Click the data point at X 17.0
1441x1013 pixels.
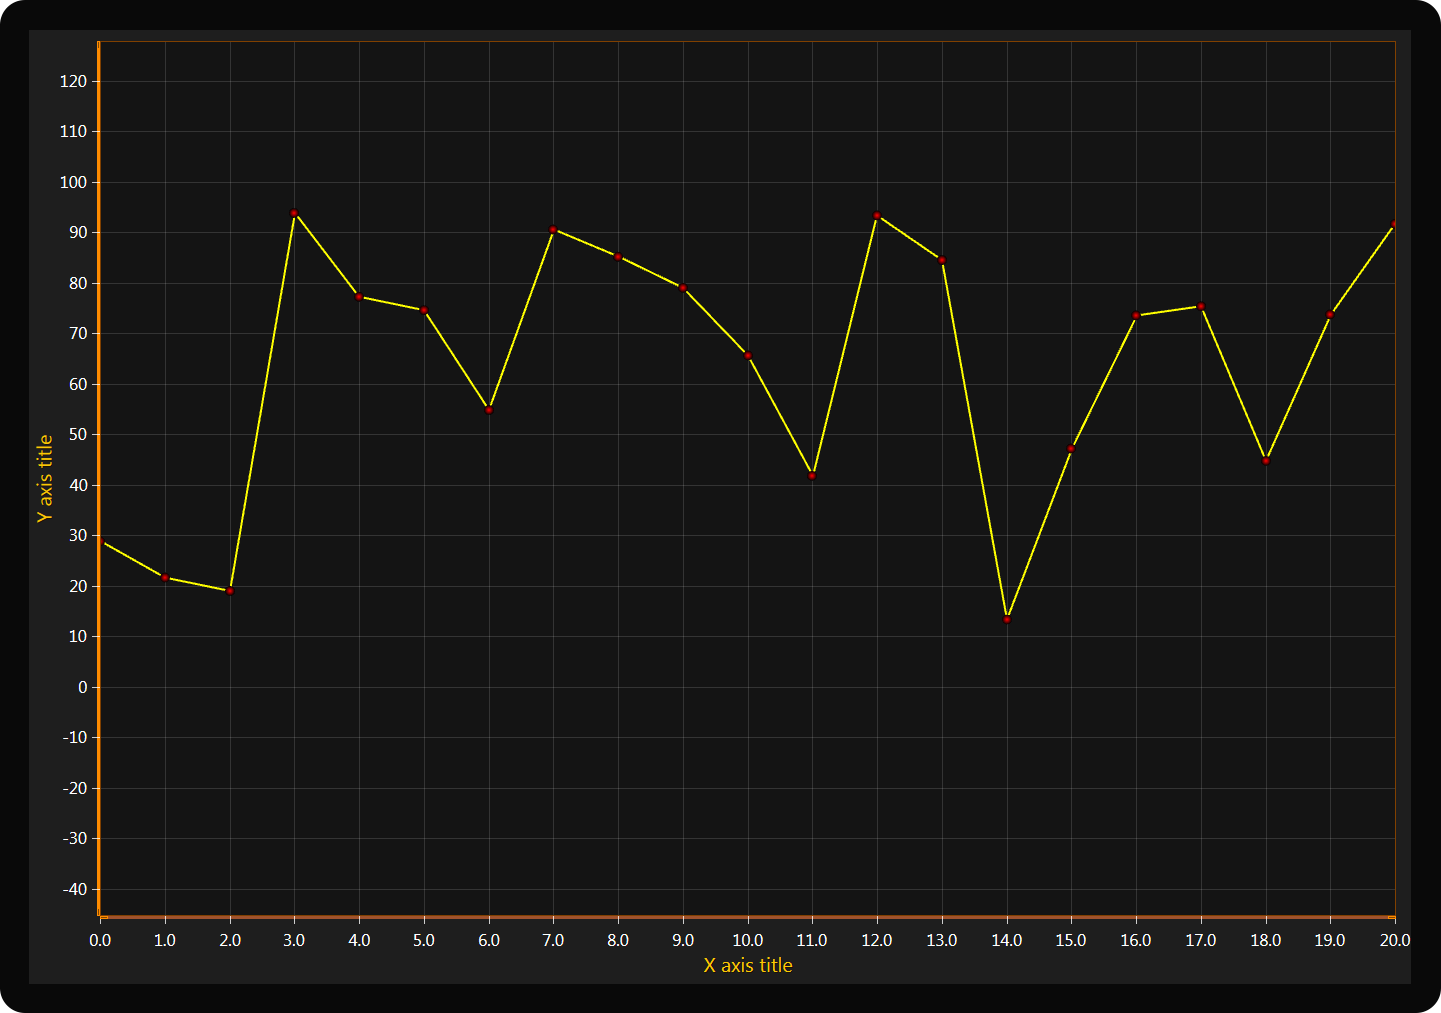tap(1201, 307)
